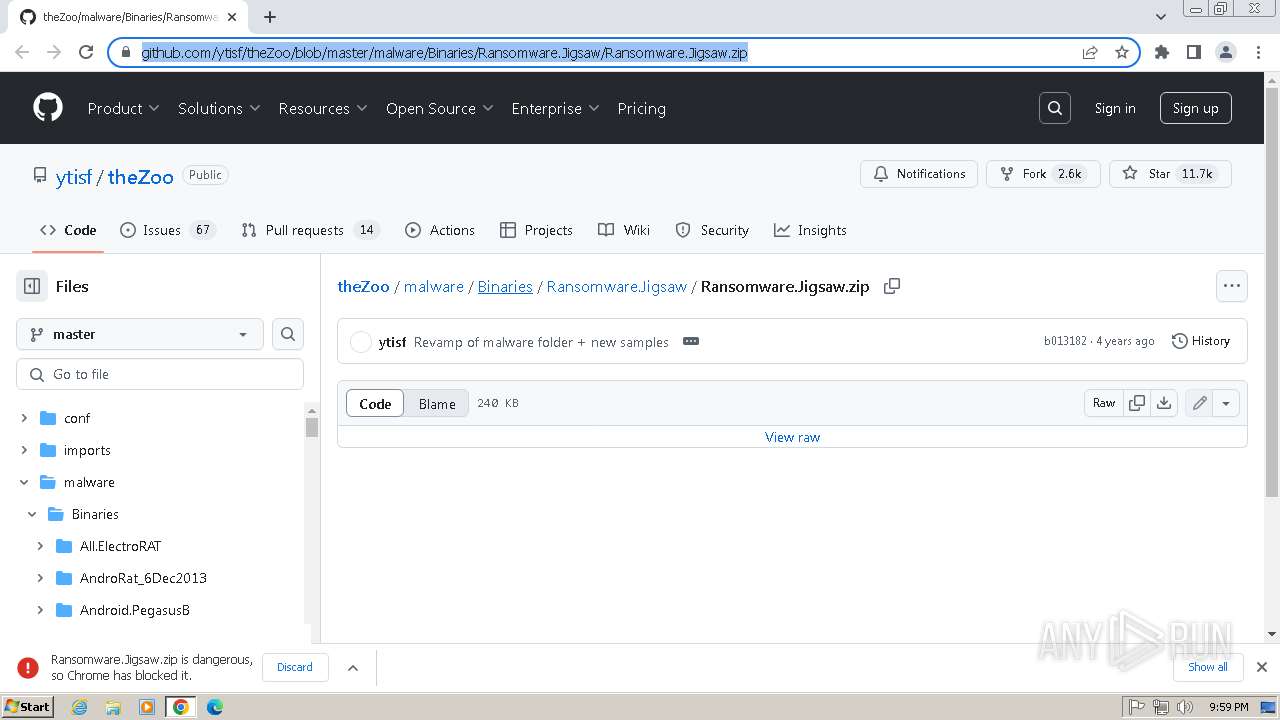Screen dimensions: 1280x720
Task: Star the theZoo repository
Action: pyautogui.click(x=1170, y=173)
